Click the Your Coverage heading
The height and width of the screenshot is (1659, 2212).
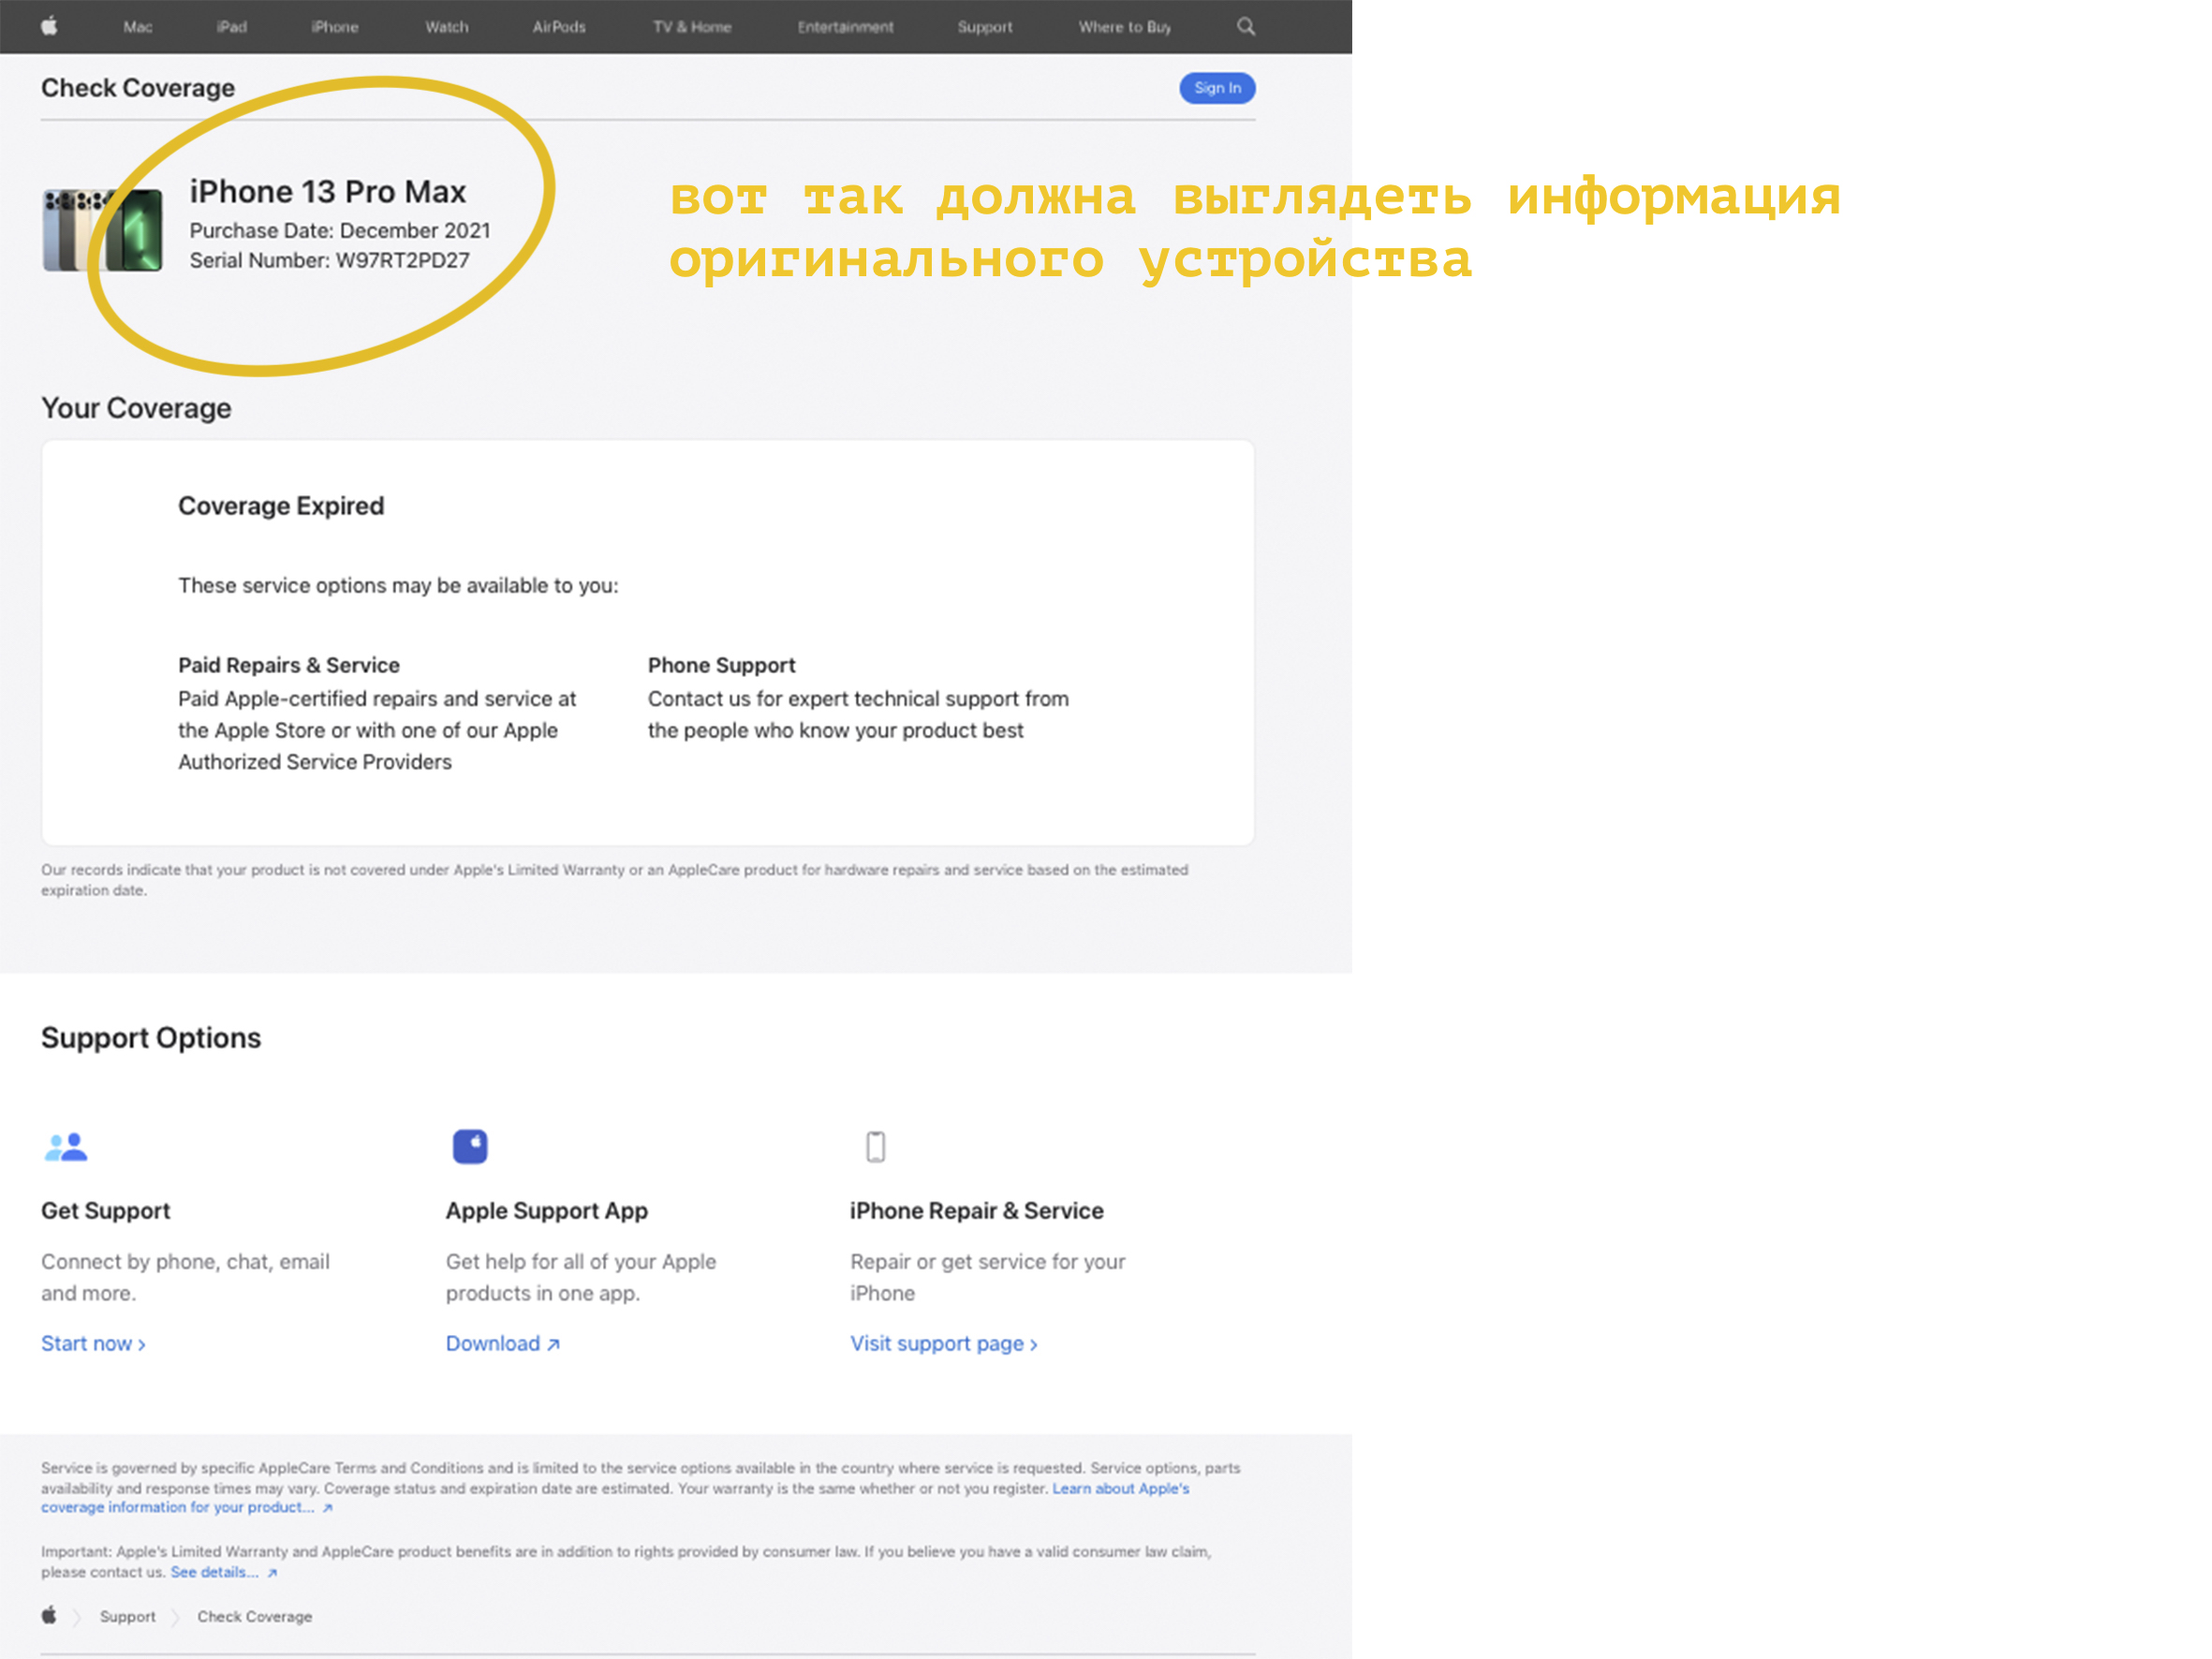pos(136,408)
